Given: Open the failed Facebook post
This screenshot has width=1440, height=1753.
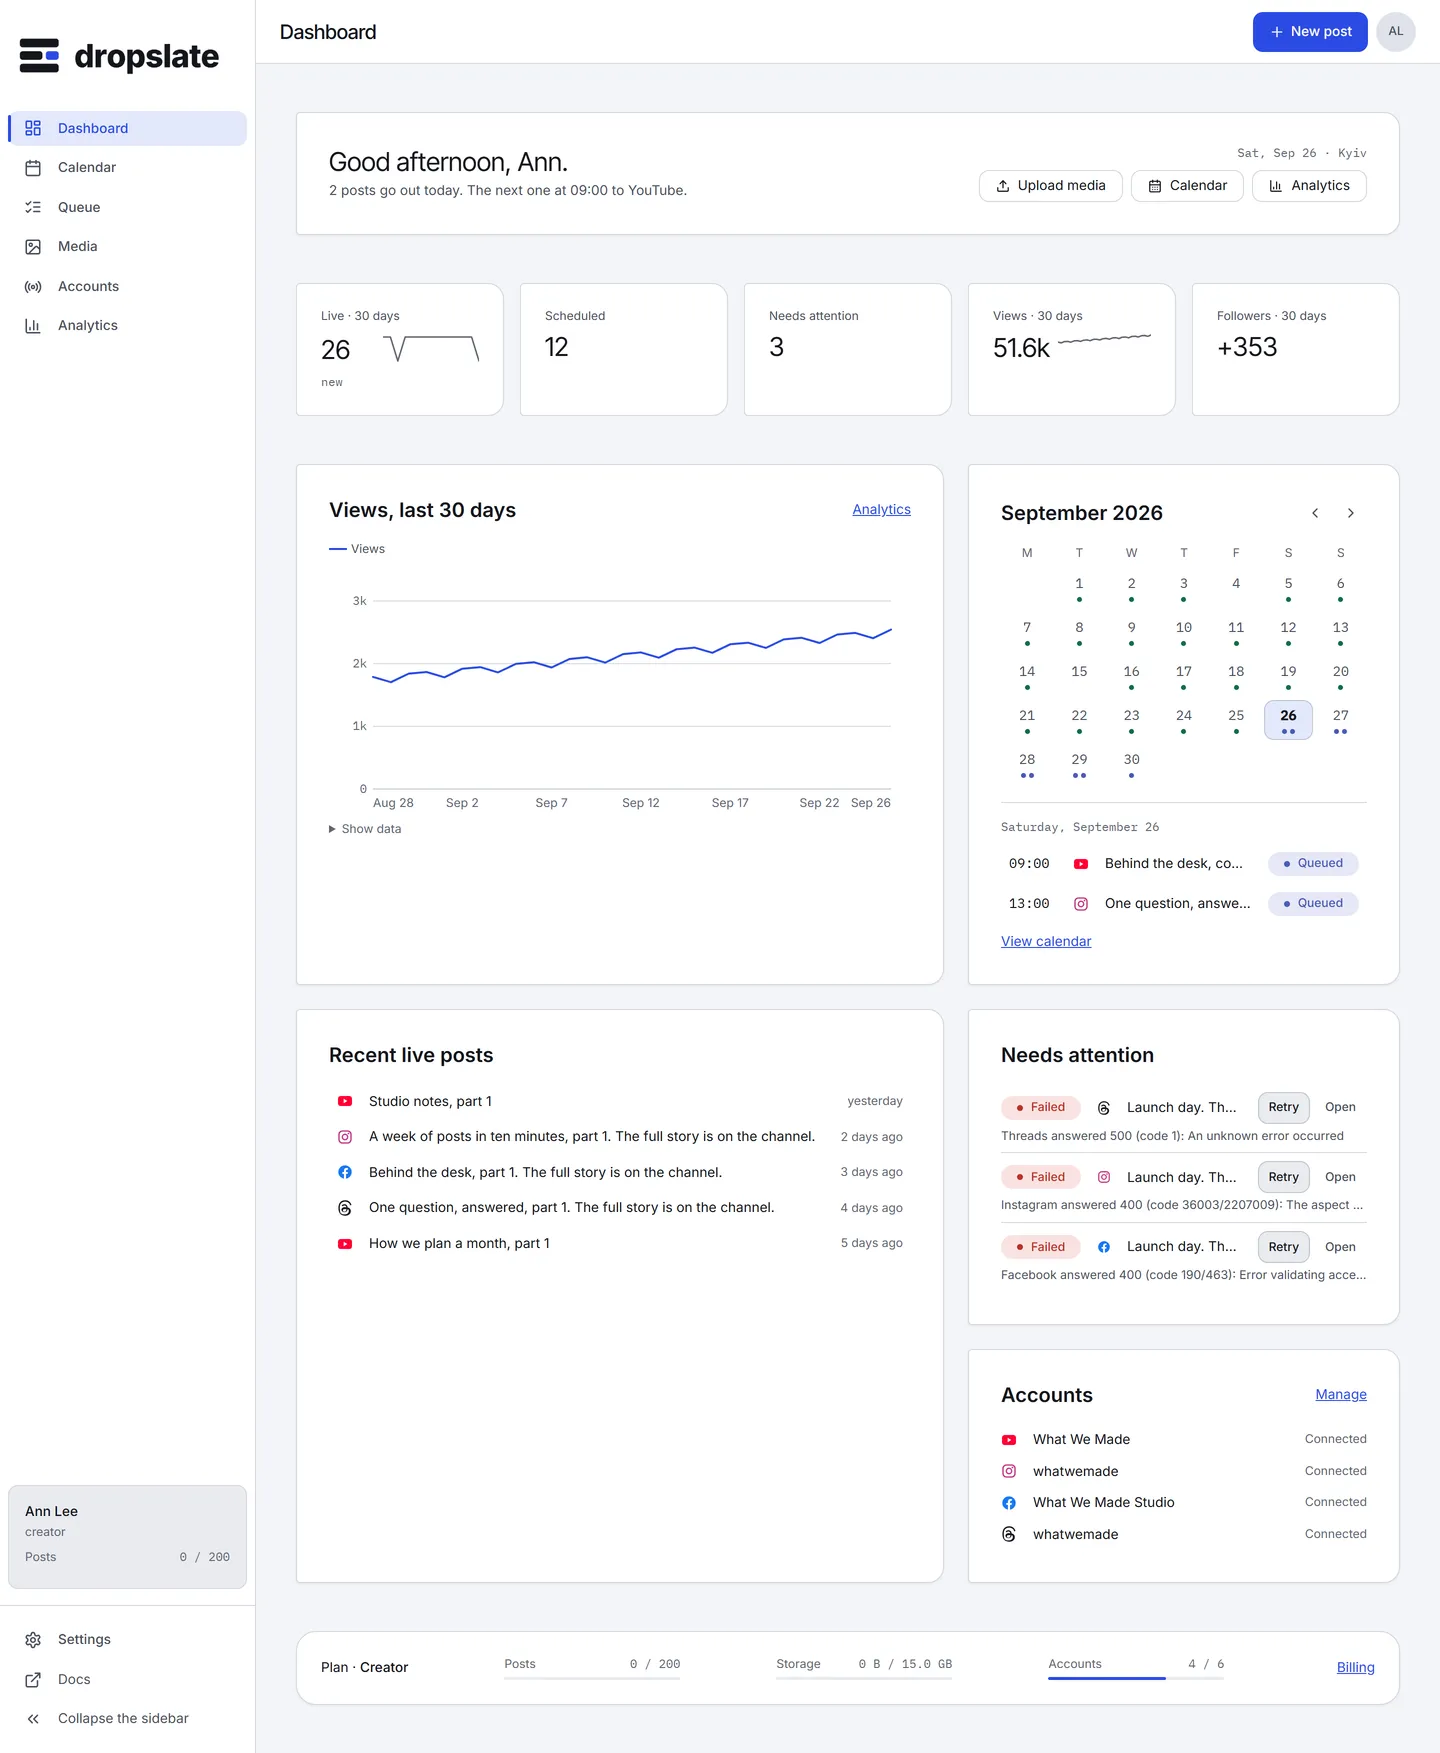Looking at the screenshot, I should pyautogui.click(x=1341, y=1247).
